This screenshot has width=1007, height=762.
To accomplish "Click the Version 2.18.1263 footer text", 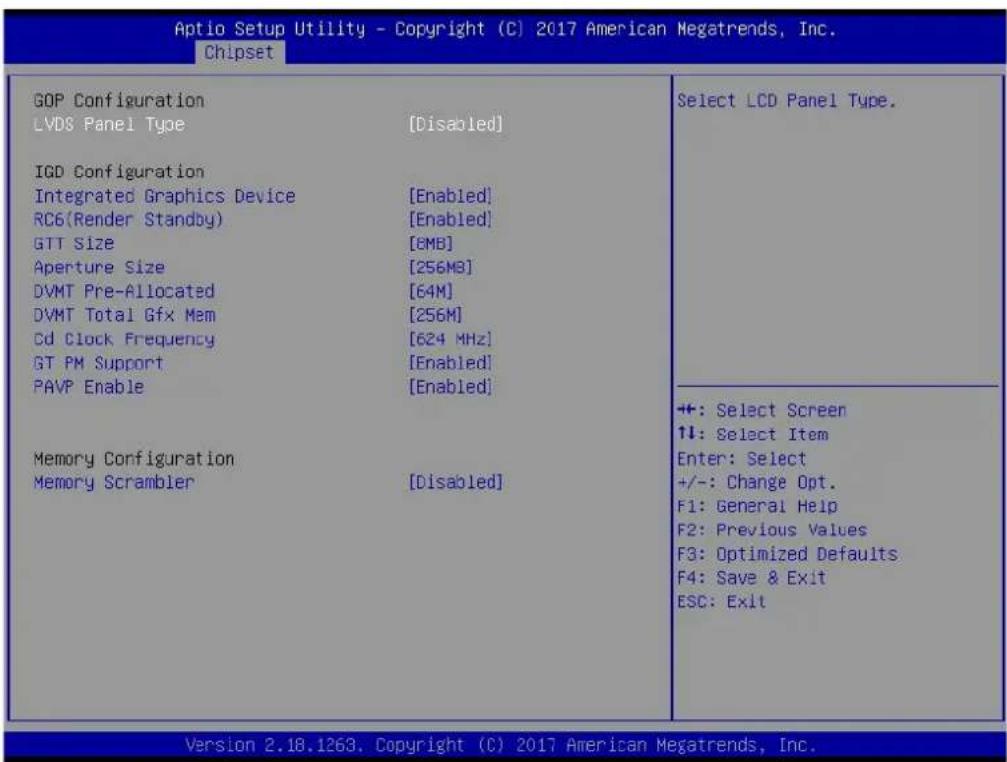I will (x=500, y=745).
